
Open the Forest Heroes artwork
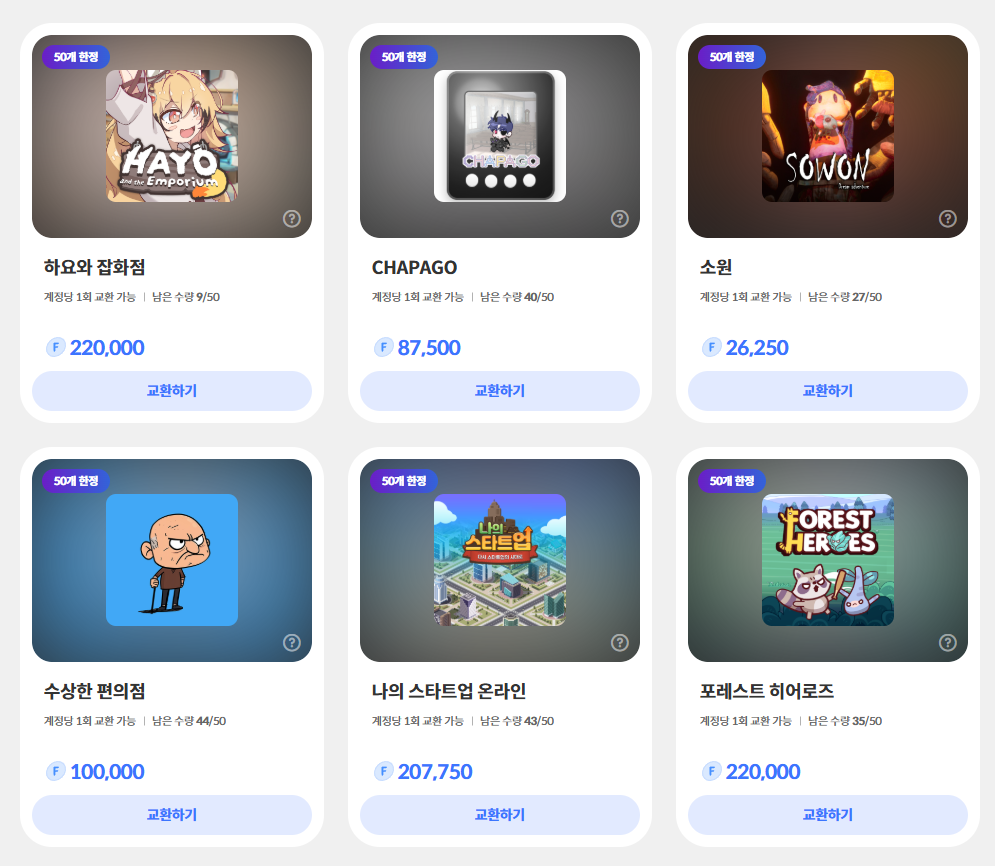828,560
